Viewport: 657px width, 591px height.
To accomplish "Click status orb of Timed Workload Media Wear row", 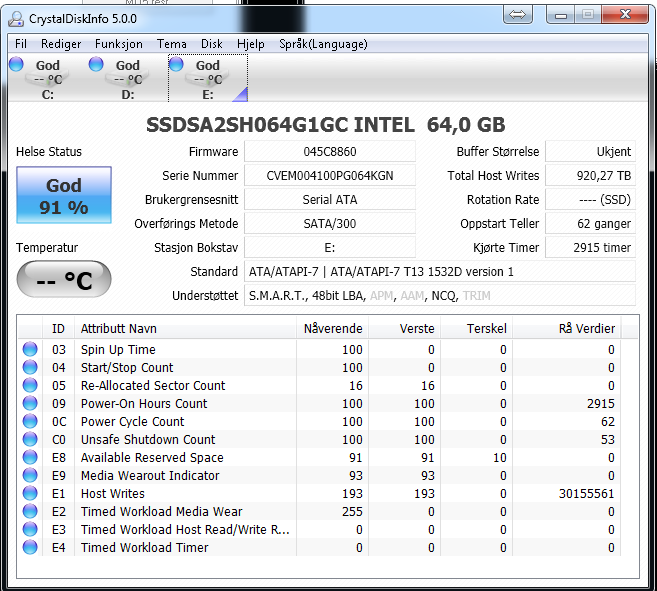I will [x=30, y=511].
